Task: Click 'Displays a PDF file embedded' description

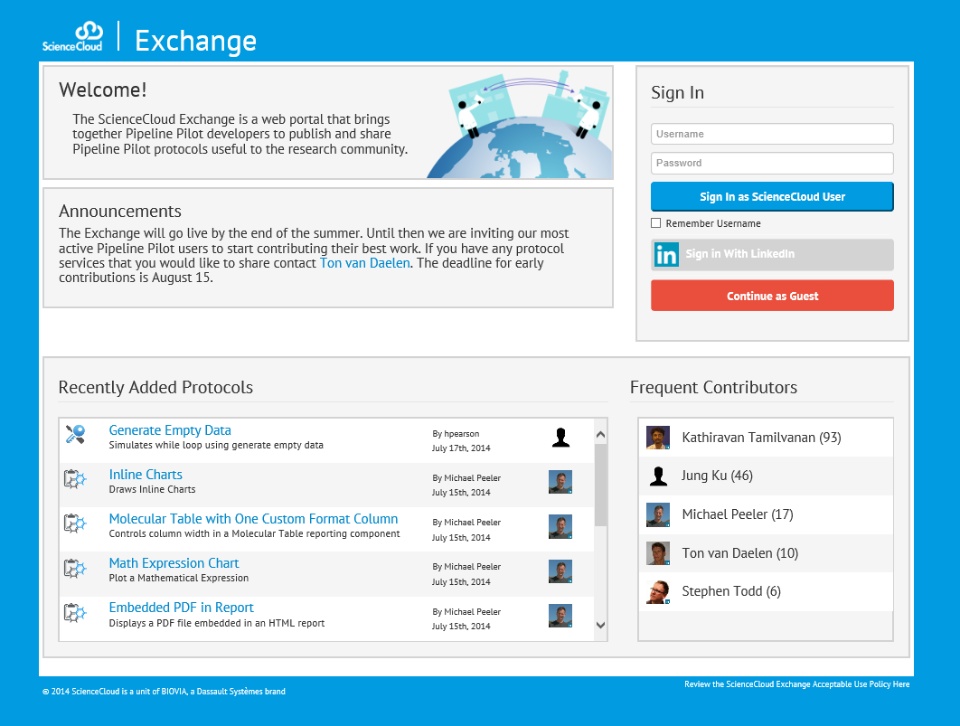Action: (217, 623)
